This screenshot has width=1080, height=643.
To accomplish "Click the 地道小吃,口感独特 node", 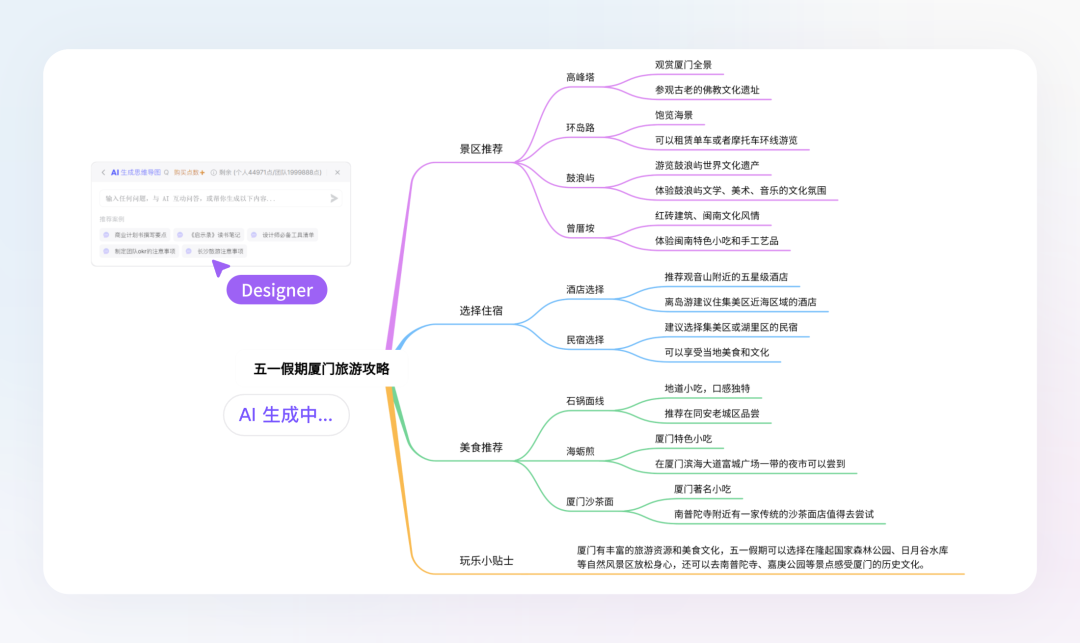I will click(707, 388).
